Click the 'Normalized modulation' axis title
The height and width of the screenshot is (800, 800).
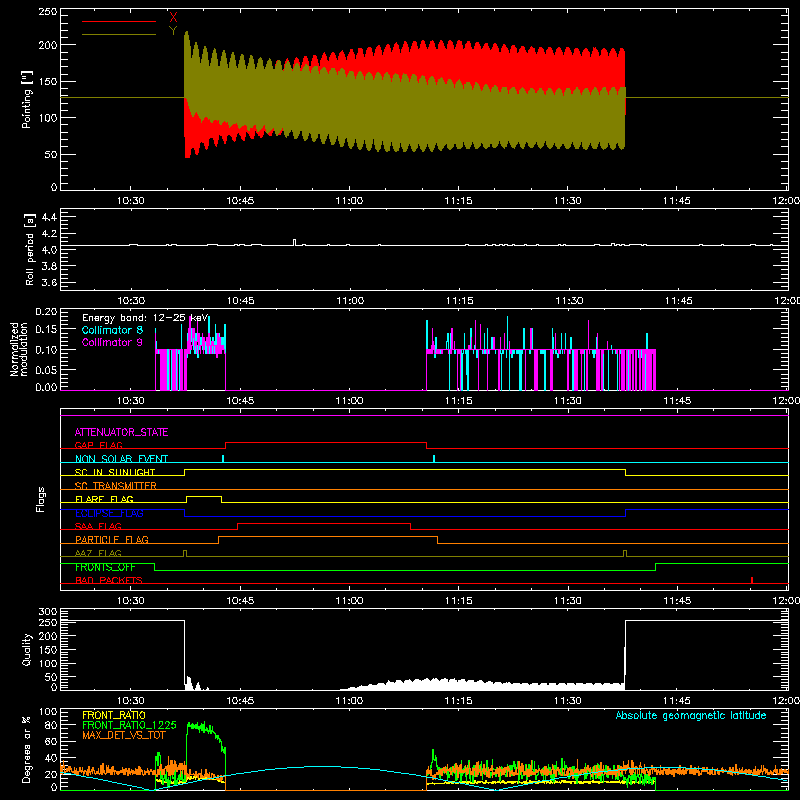(19, 349)
